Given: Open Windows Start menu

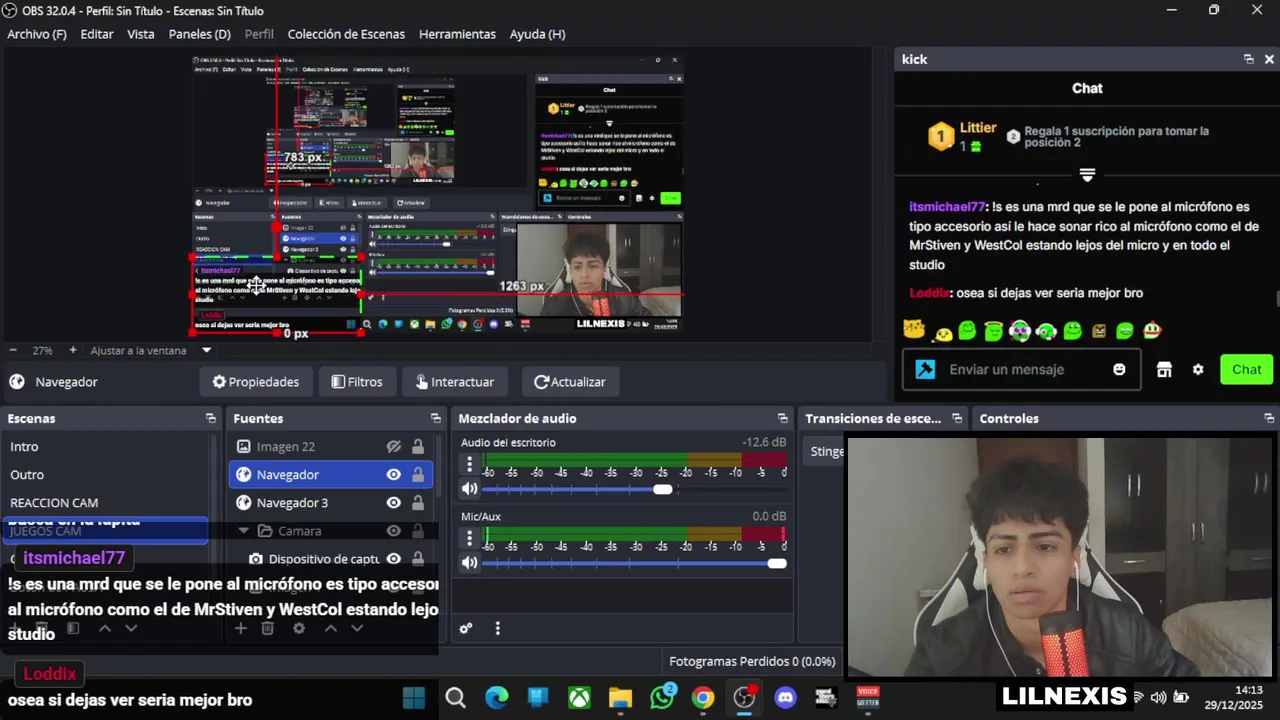Looking at the screenshot, I should click(x=414, y=697).
